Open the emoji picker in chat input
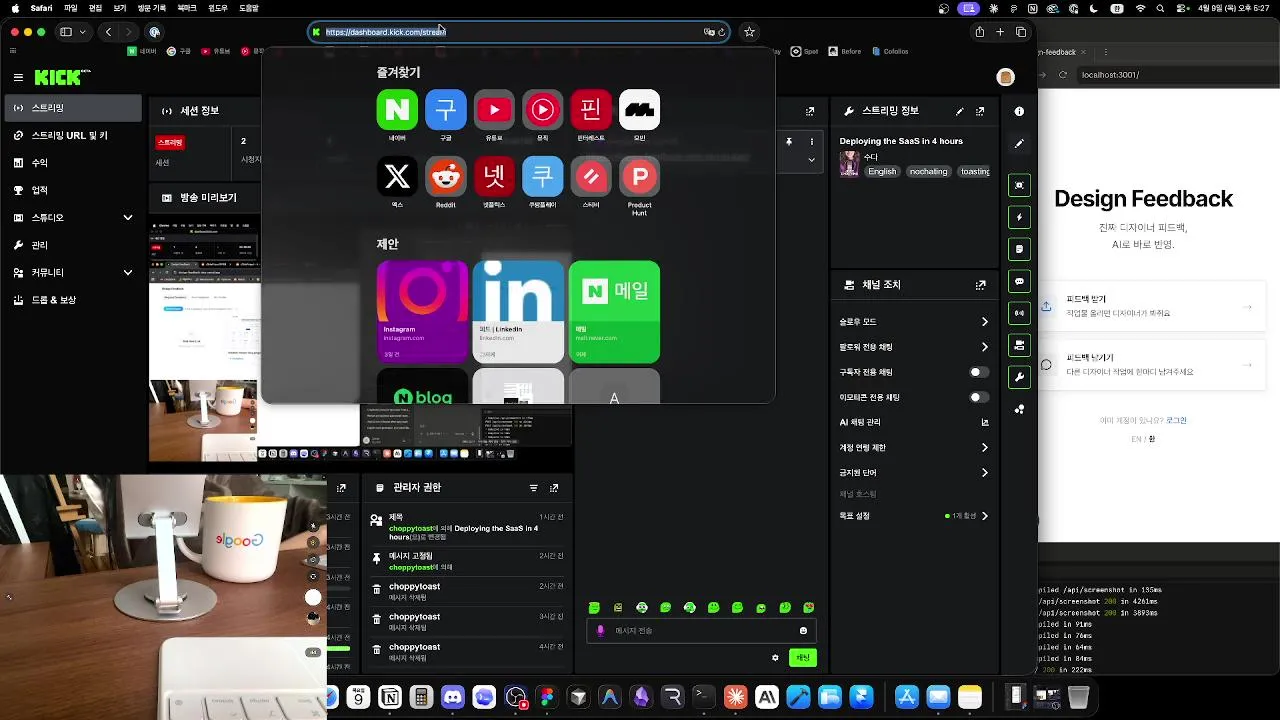The height and width of the screenshot is (720, 1280). point(803,631)
